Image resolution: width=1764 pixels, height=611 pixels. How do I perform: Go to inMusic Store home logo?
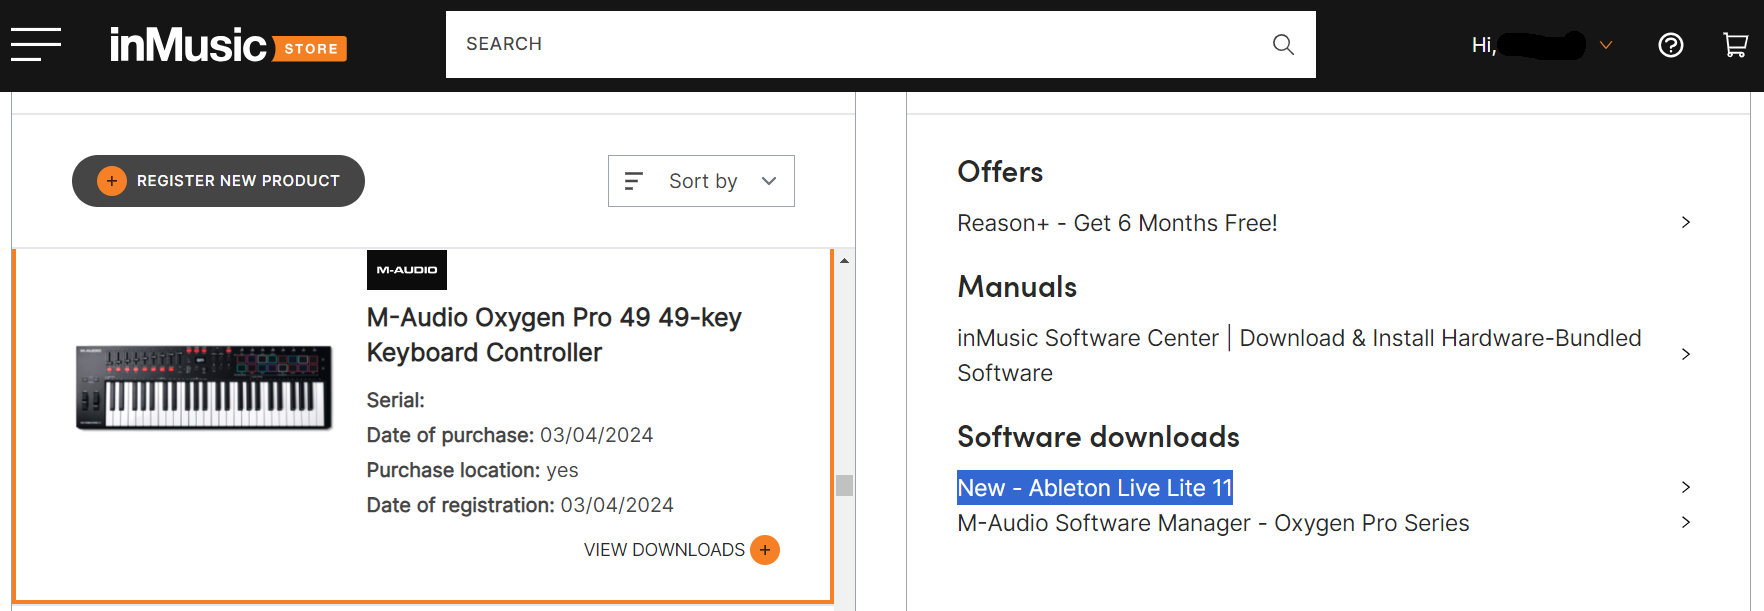(x=228, y=45)
